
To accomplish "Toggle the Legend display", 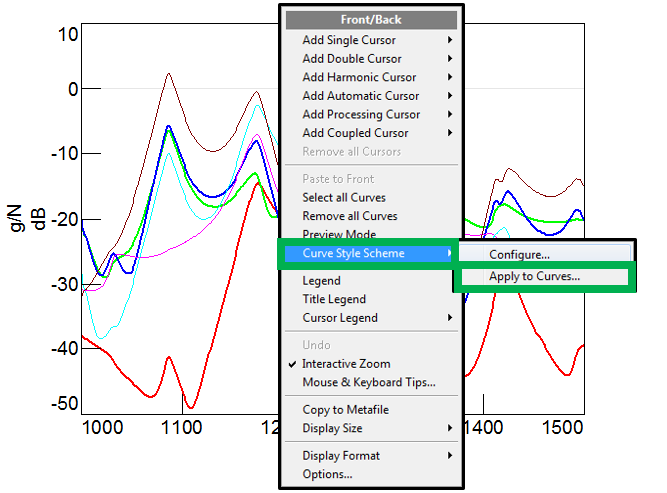I will (321, 281).
